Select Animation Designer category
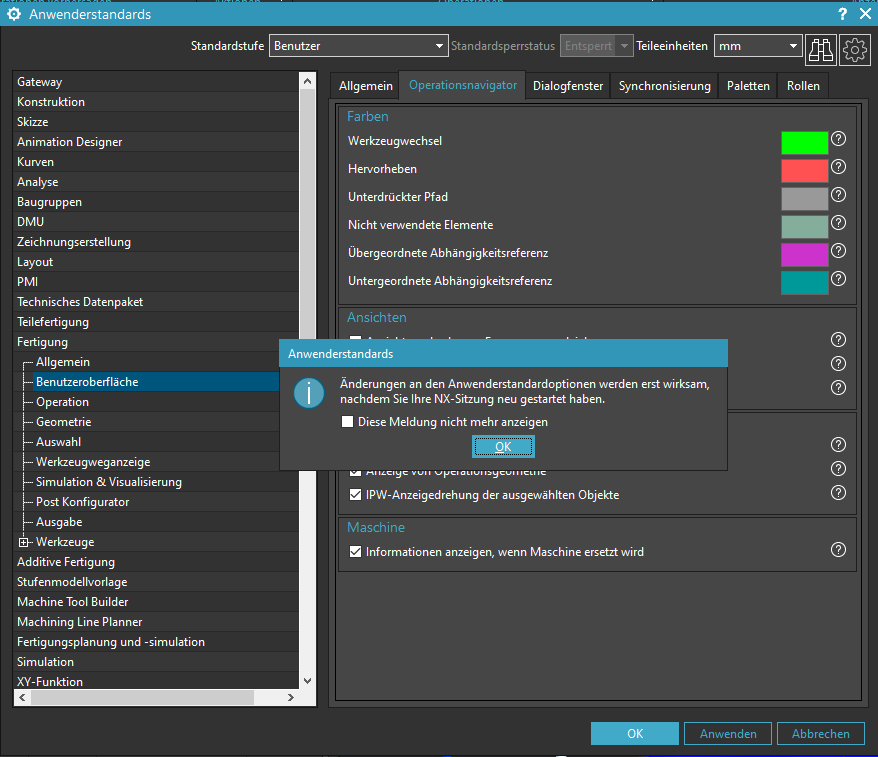The image size is (878, 757). coord(156,142)
